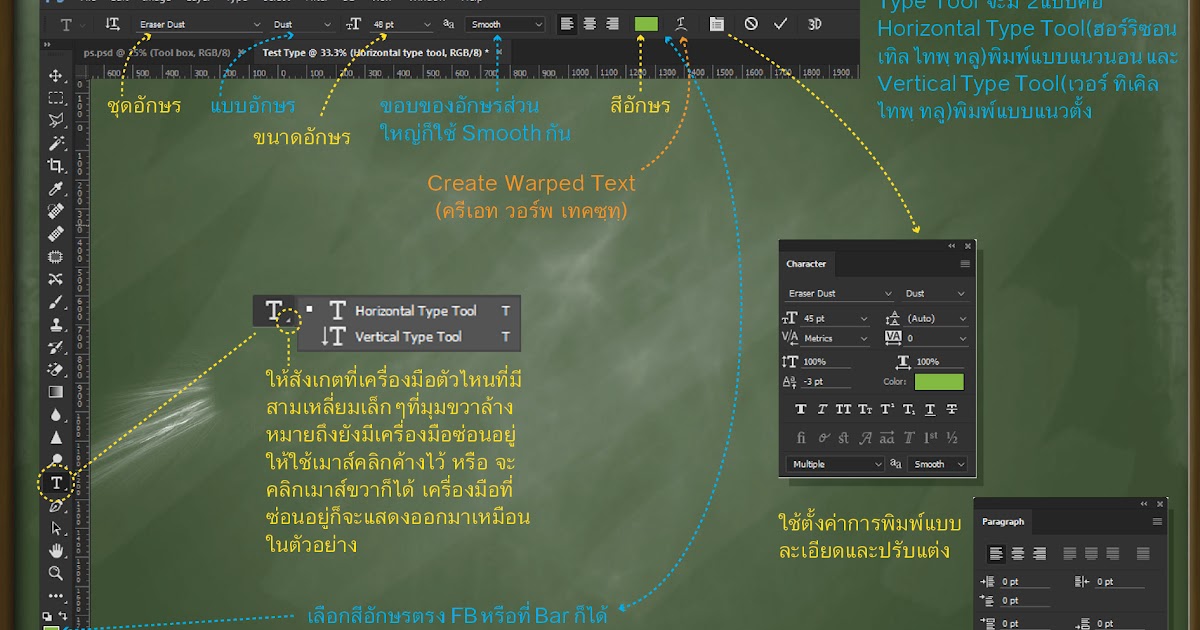Select the Zoom tool
1200x630 pixels.
pyautogui.click(x=57, y=572)
